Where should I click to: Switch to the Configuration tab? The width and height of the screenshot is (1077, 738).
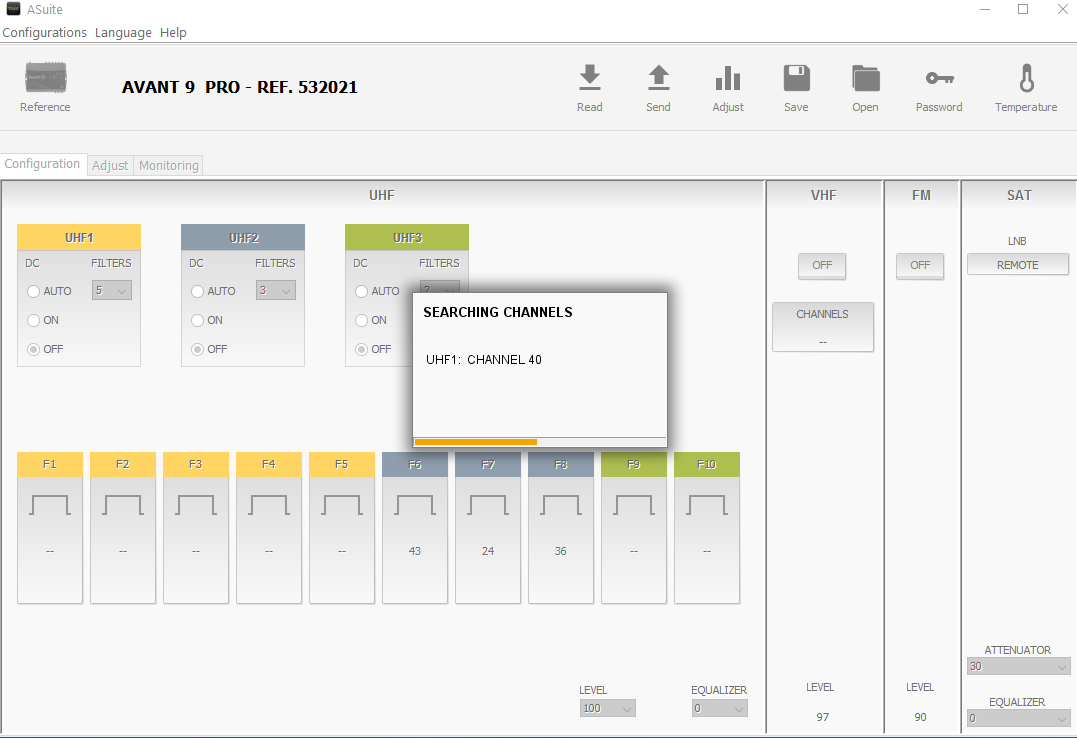click(43, 164)
